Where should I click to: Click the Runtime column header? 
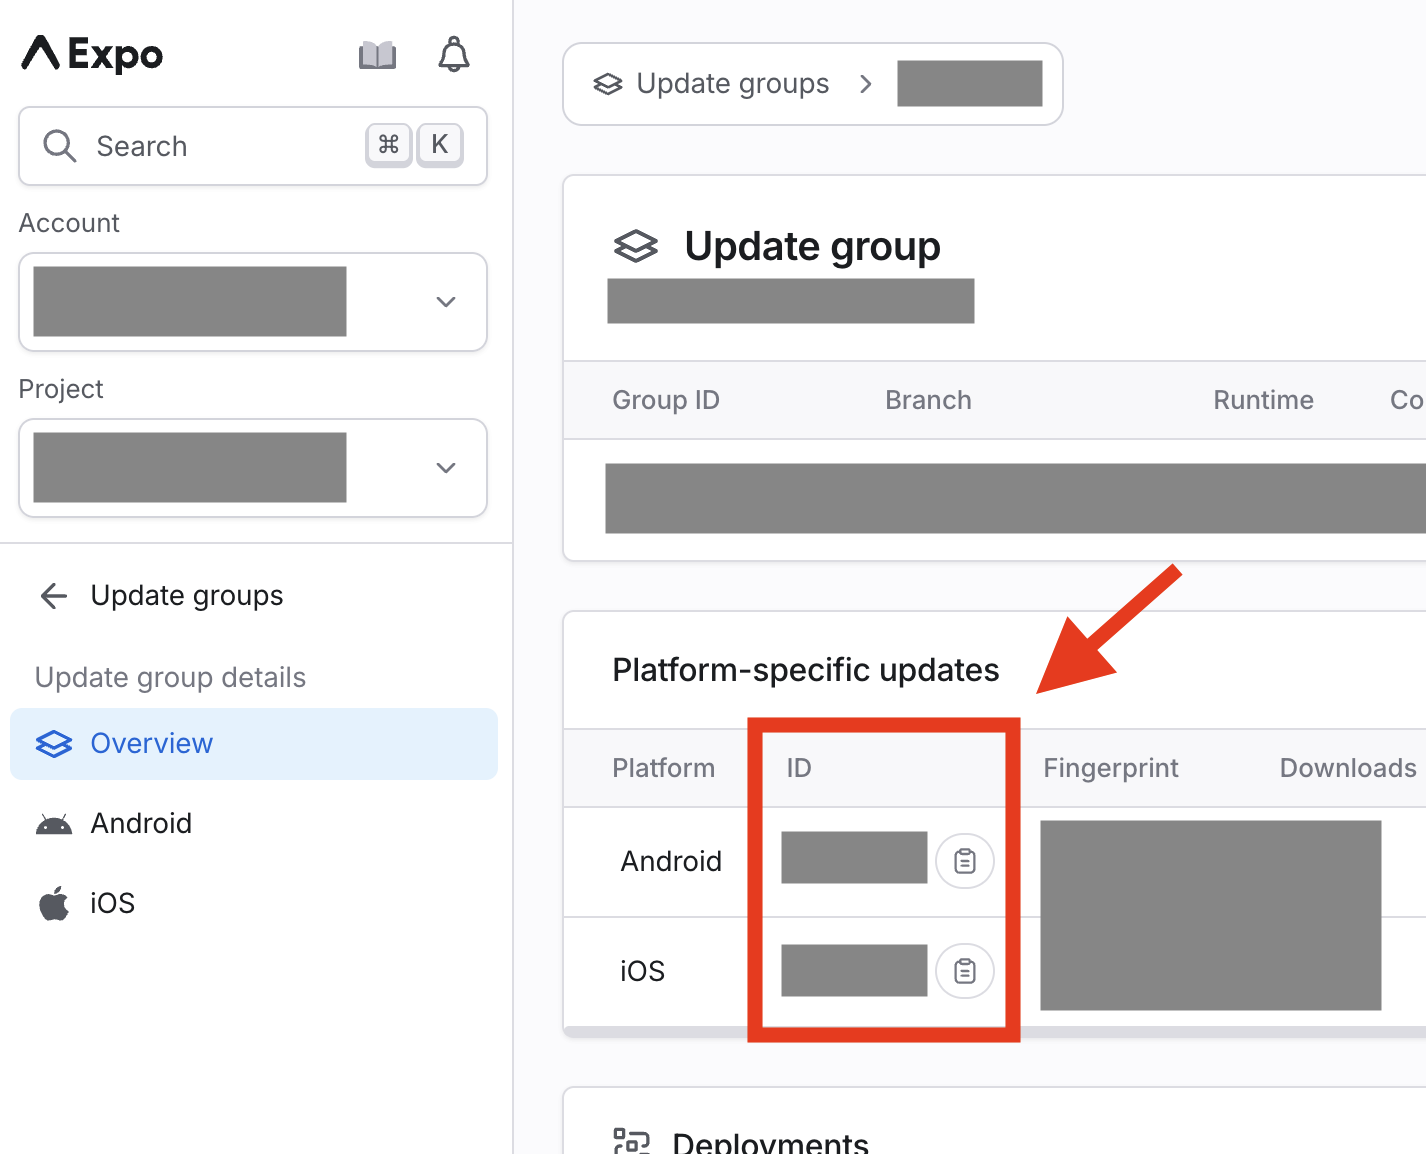(x=1263, y=400)
